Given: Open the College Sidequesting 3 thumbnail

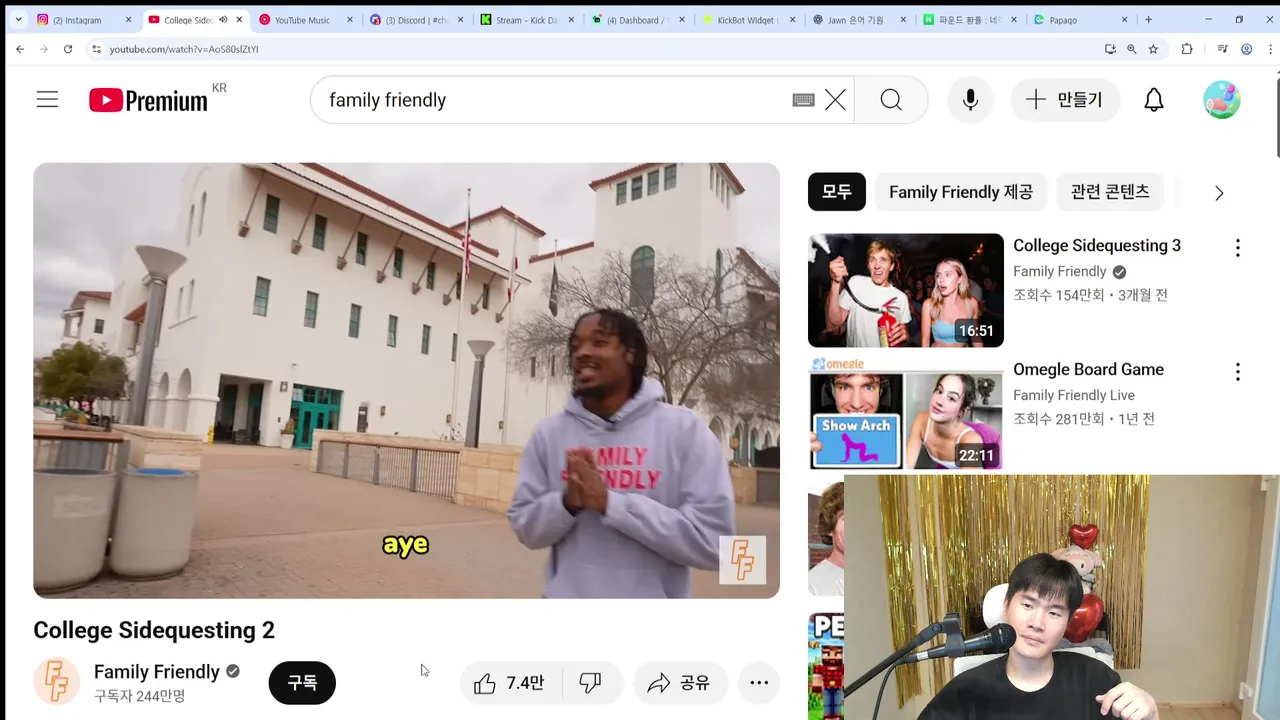Looking at the screenshot, I should click(x=906, y=290).
